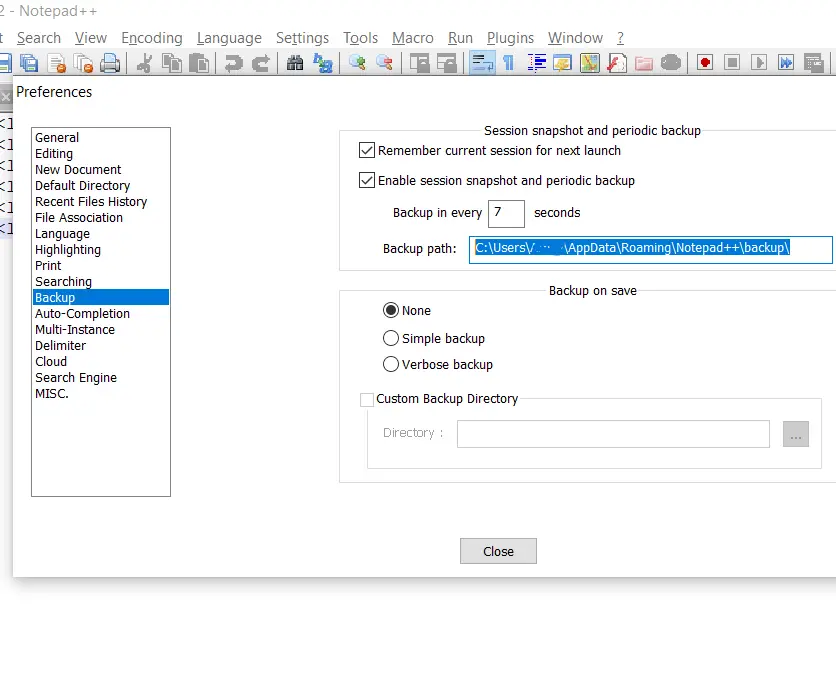
Task: Open the Tools menu
Action: click(x=360, y=38)
